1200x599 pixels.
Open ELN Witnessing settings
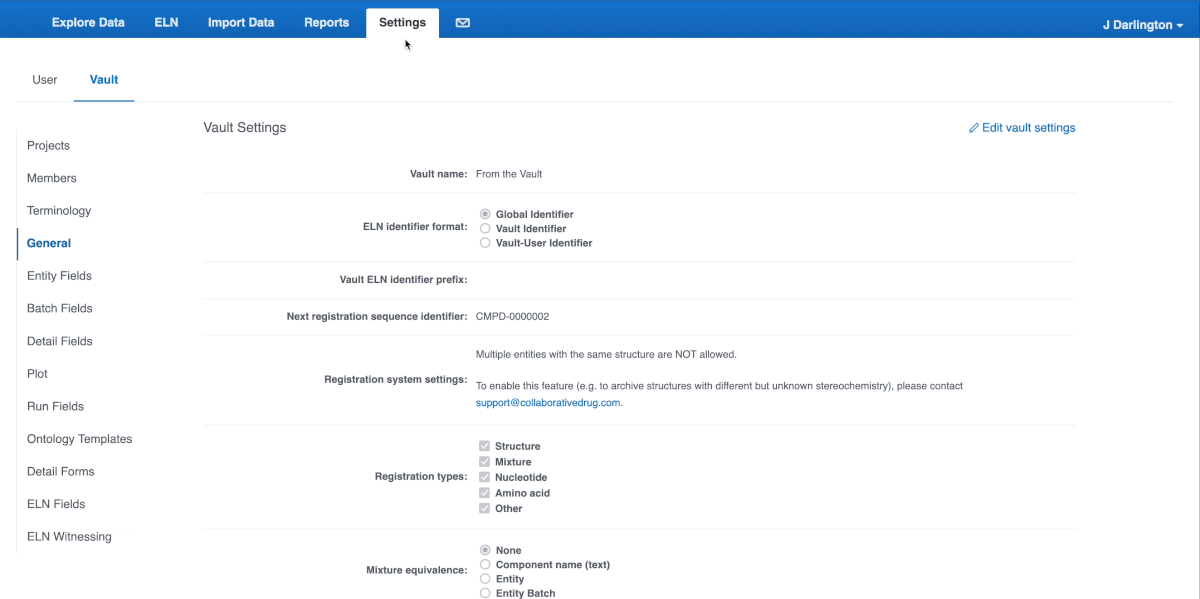coord(69,536)
